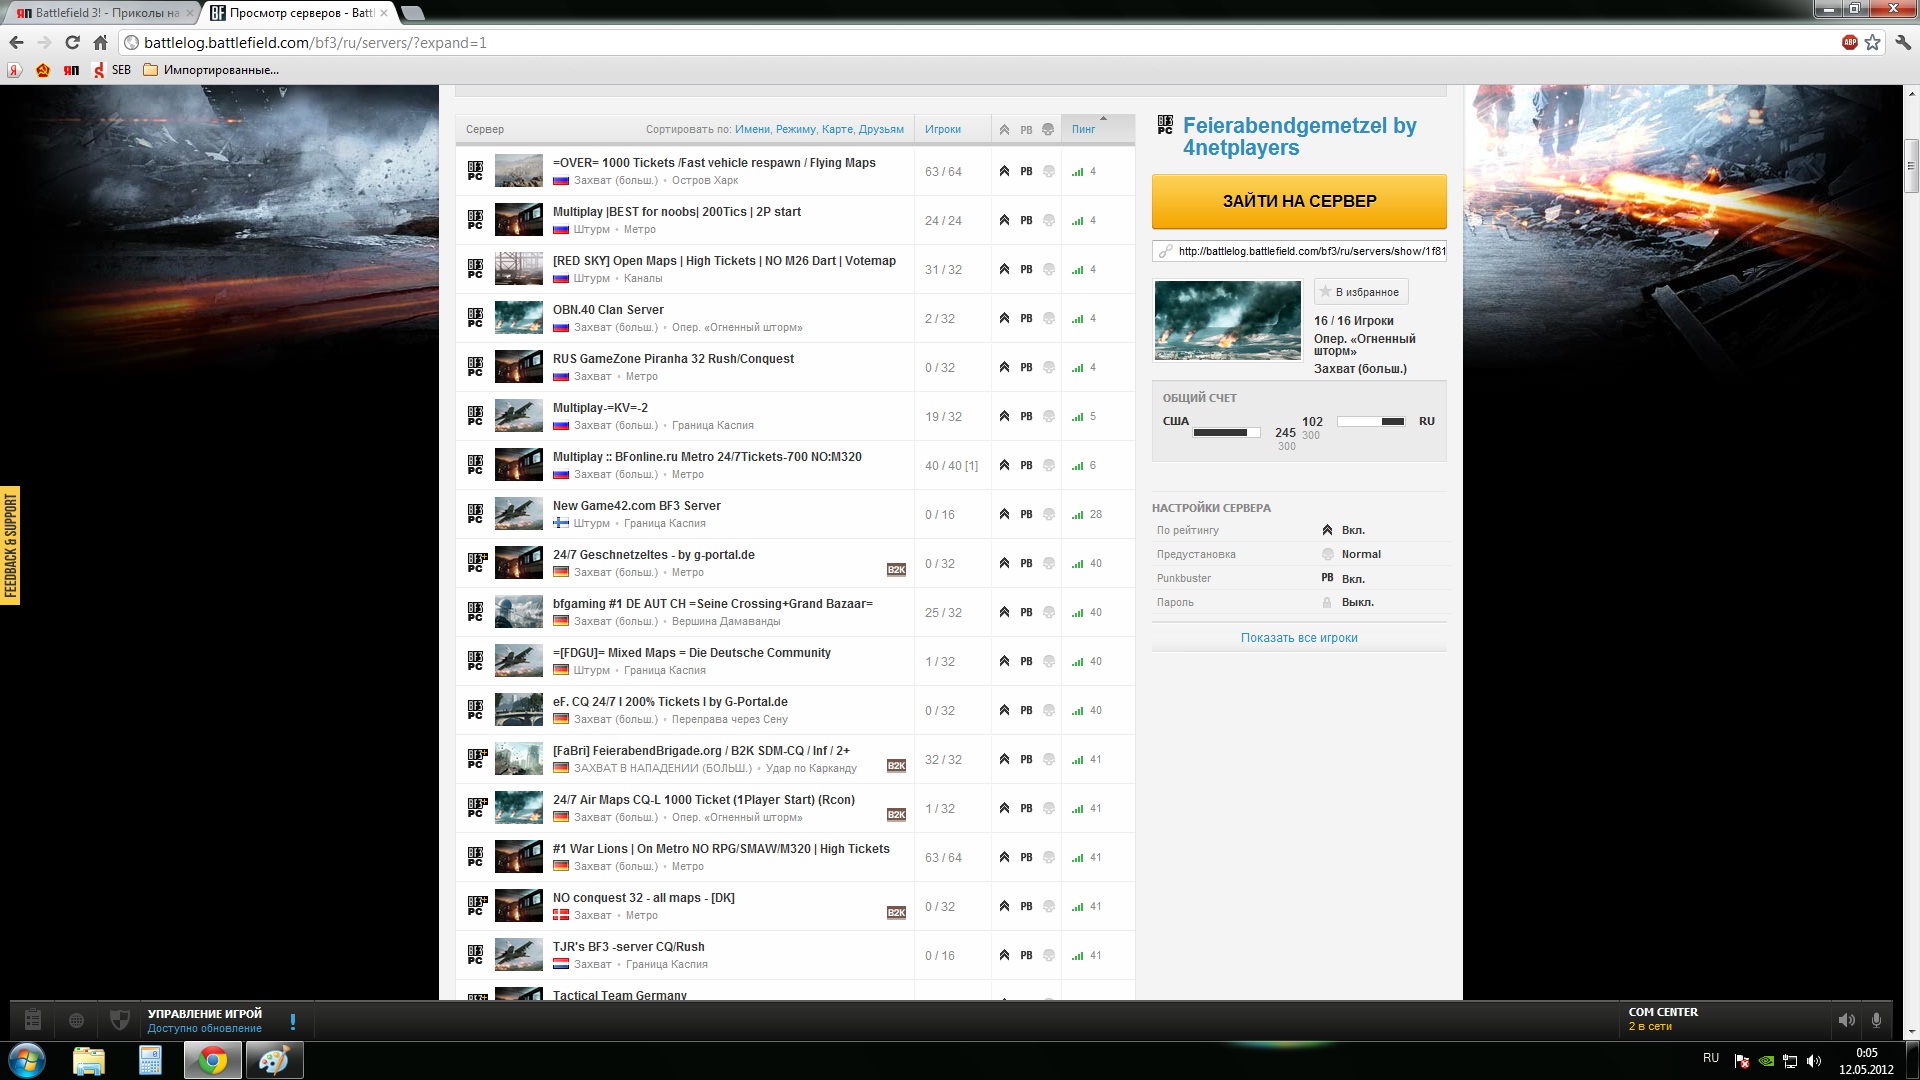Select the OBN.40 Clan Server row
This screenshot has width=1920, height=1080.
pos(795,319)
